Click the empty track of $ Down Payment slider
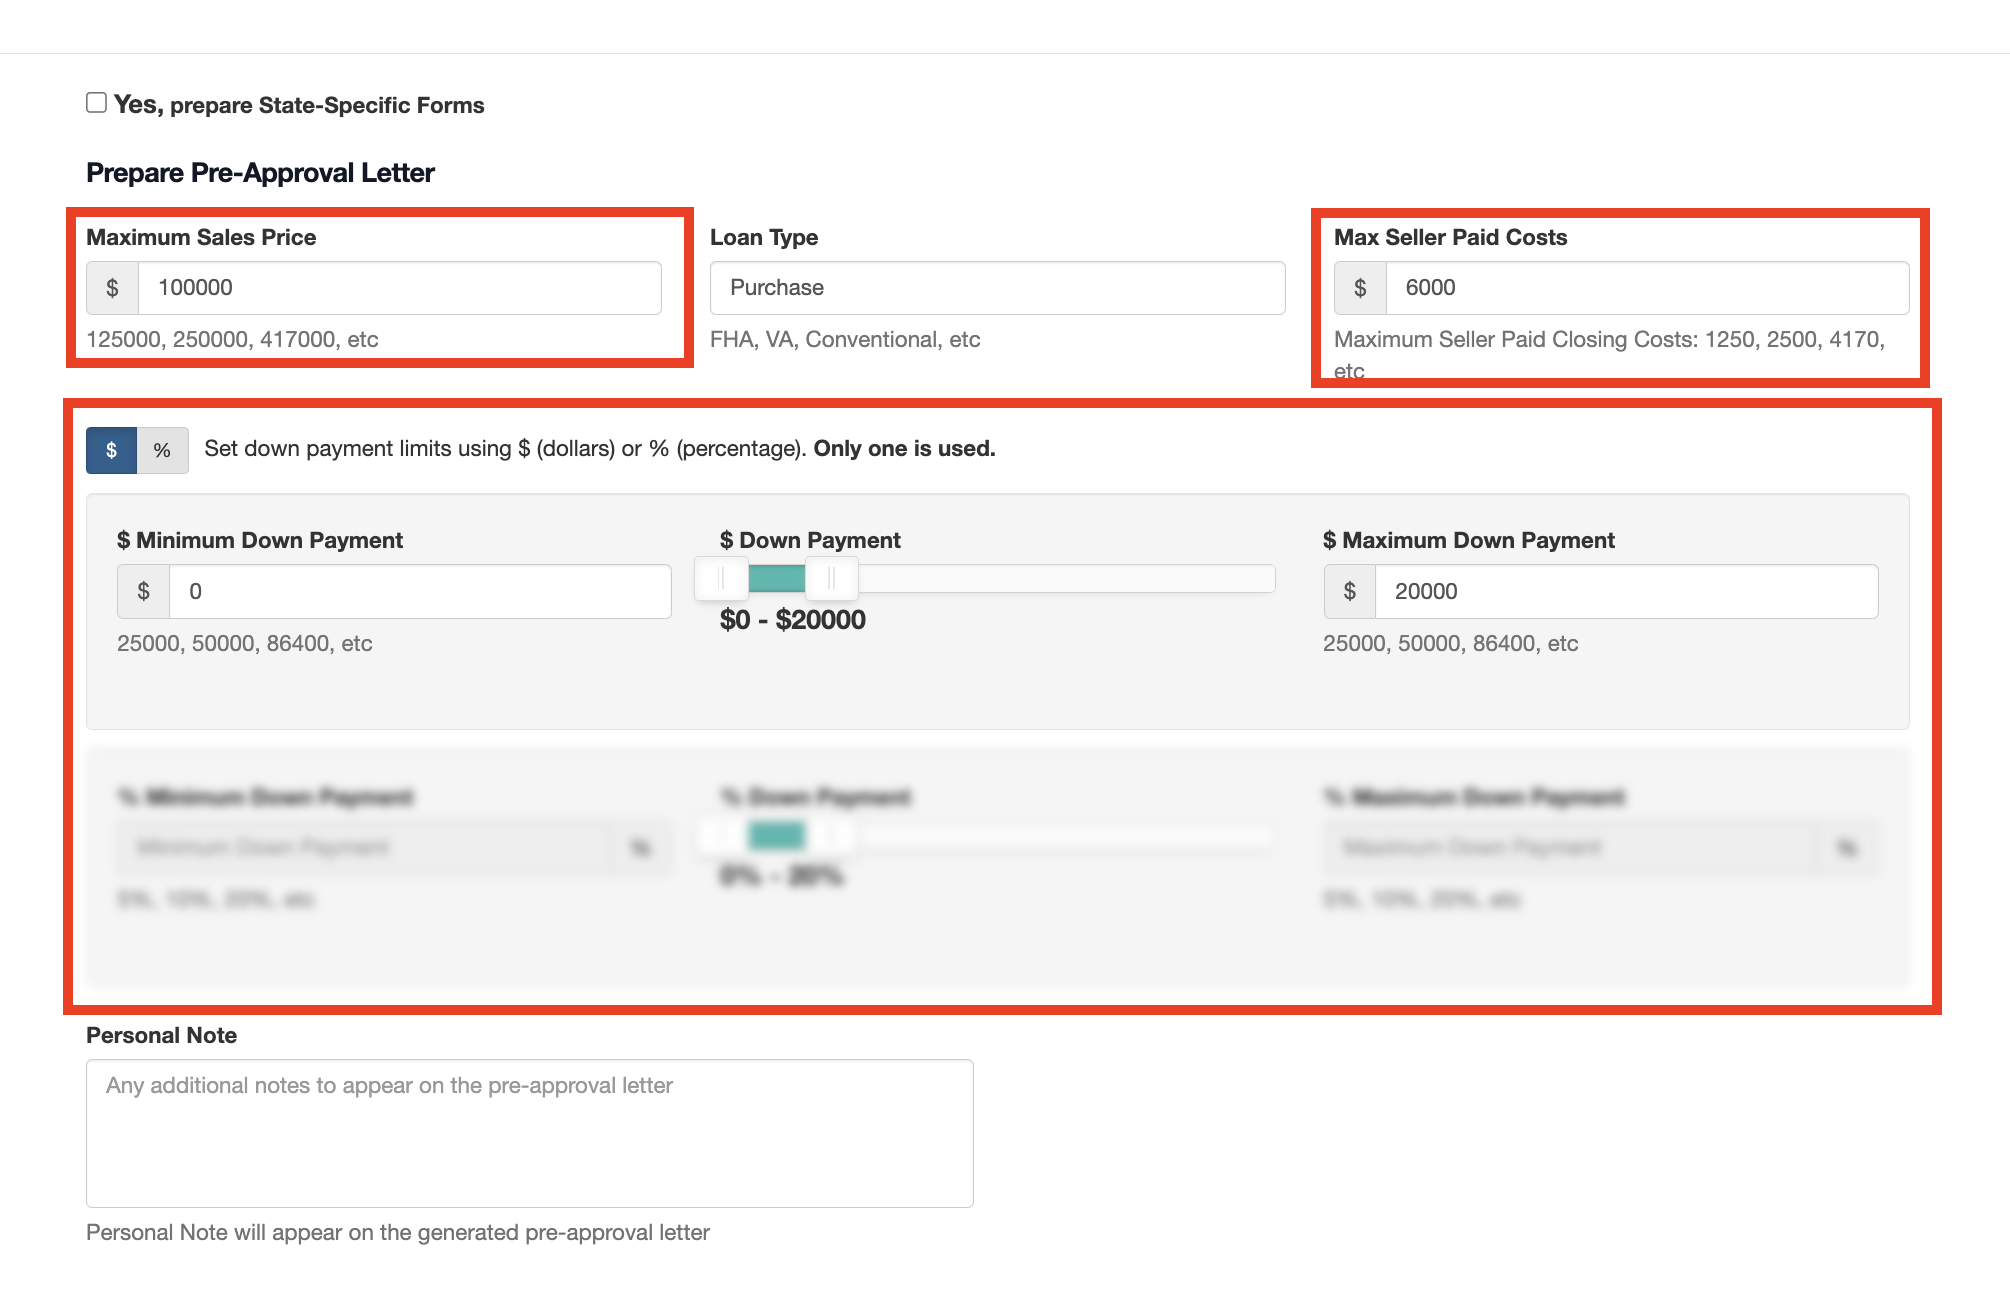This screenshot has height=1306, width=2010. tap(1065, 578)
